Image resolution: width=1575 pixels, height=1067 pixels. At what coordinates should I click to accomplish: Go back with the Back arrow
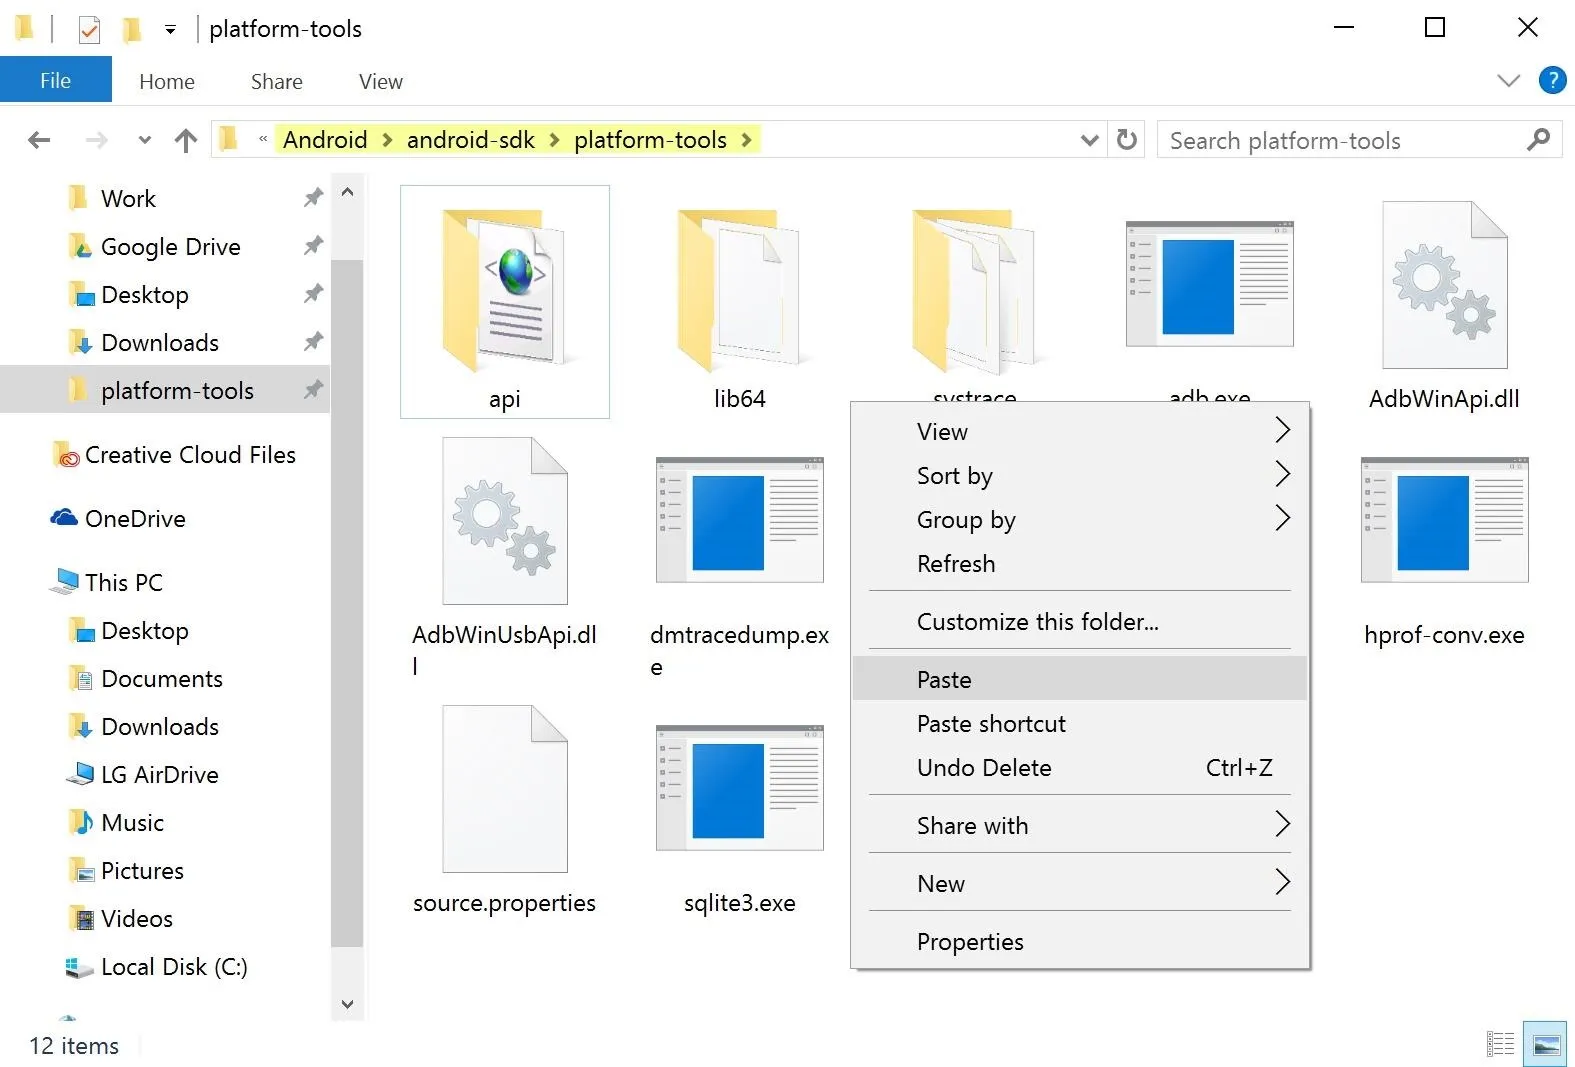(39, 140)
